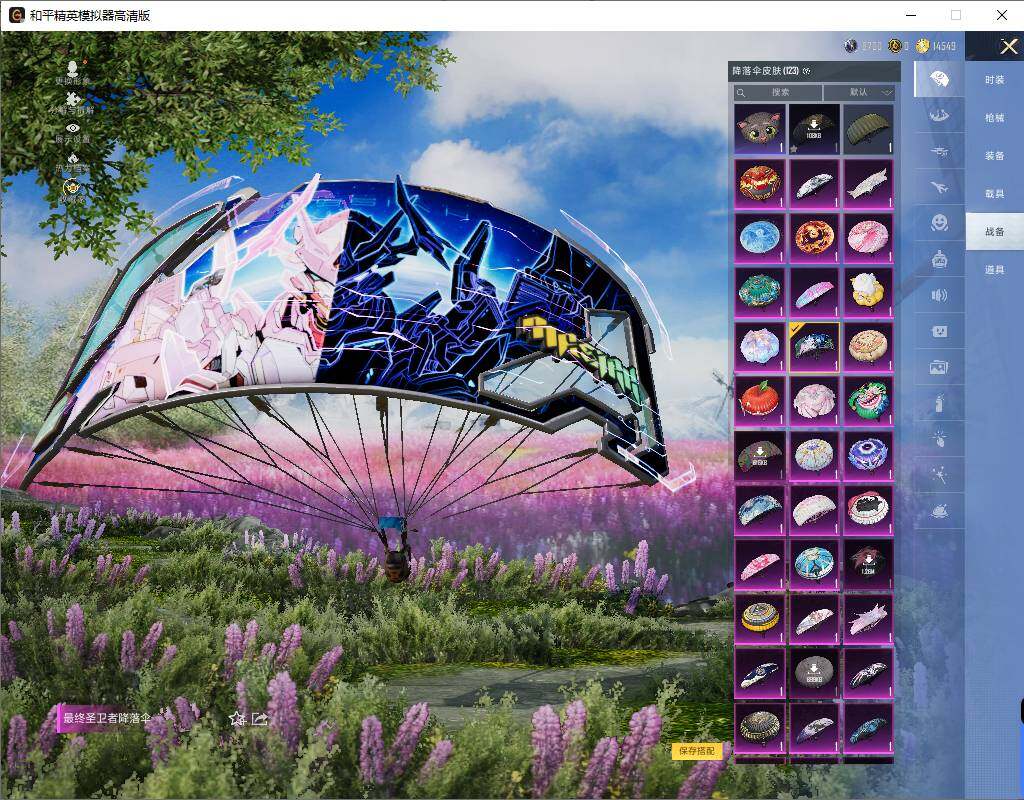The width and height of the screenshot is (1024, 800).
Task: Download the dark parachute skin marked 108KB
Action: point(814,129)
